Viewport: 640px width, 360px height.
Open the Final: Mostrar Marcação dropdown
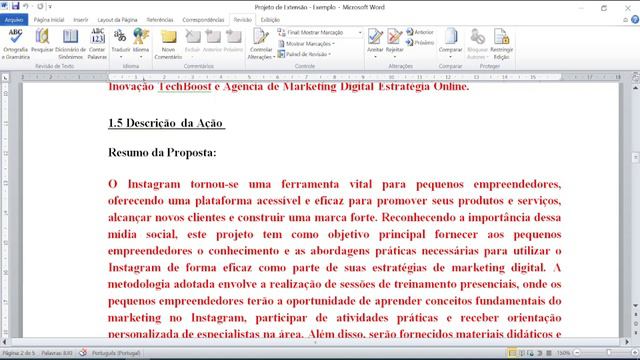click(x=320, y=32)
